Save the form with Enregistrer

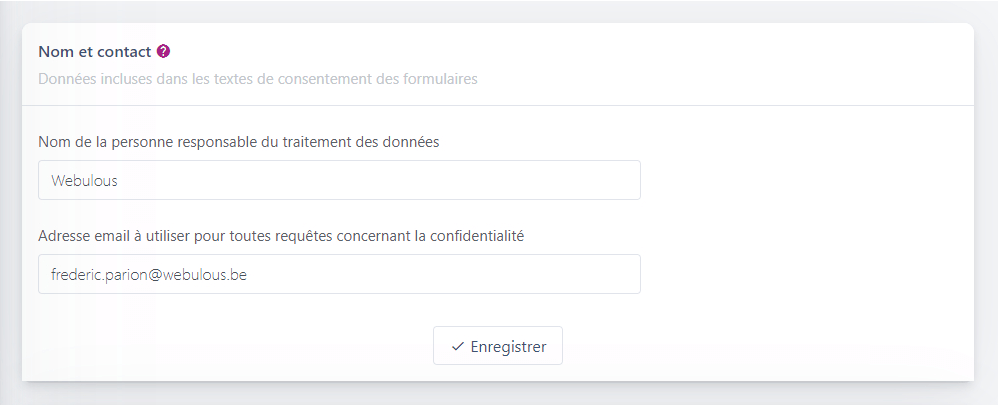pos(497,346)
